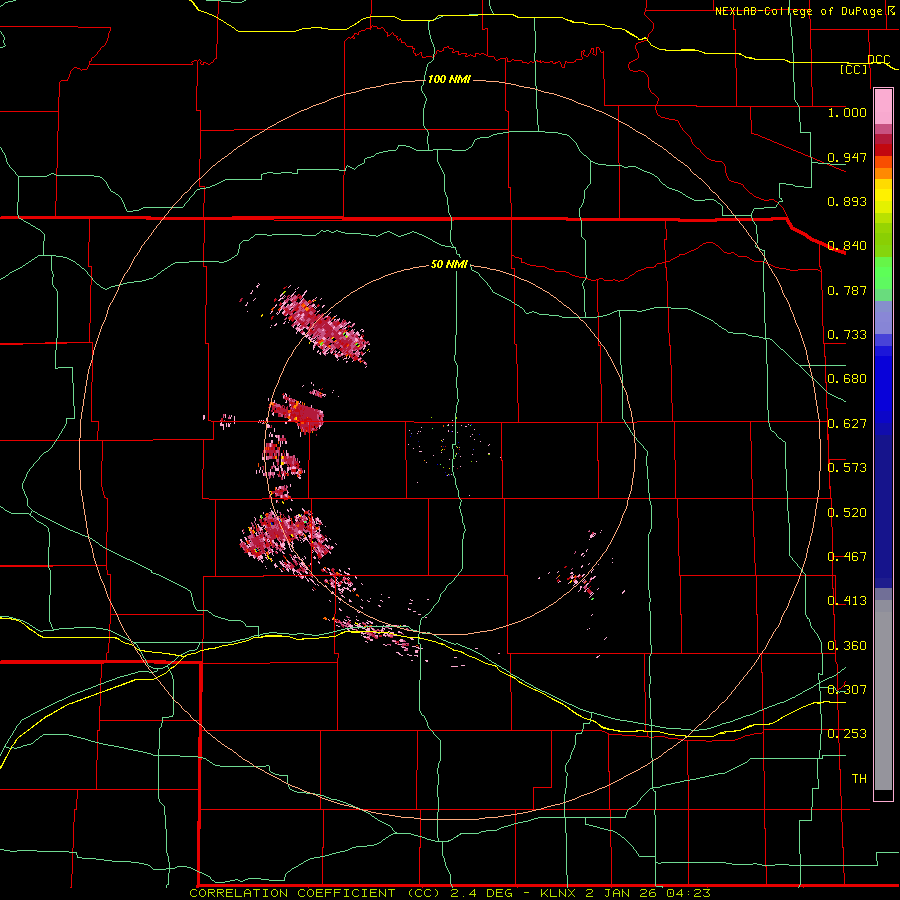Viewport: 900px width, 900px height.
Task: Select the 0.947 scale value
Action: 847,157
